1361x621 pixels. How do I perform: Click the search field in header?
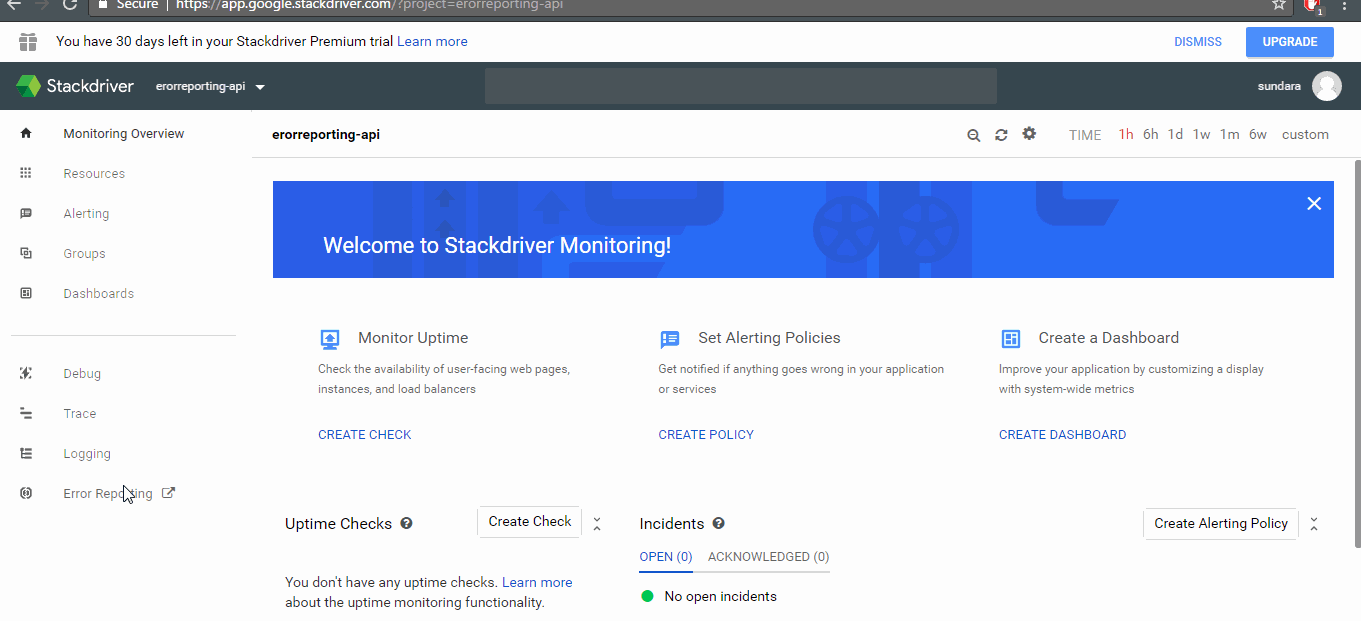click(x=741, y=86)
